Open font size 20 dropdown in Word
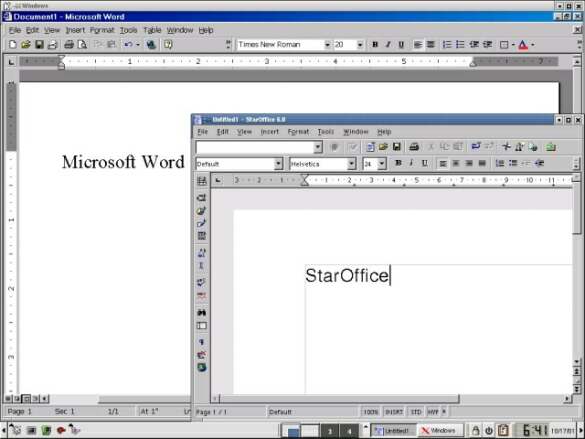This screenshot has width=585, height=439. tap(360, 45)
